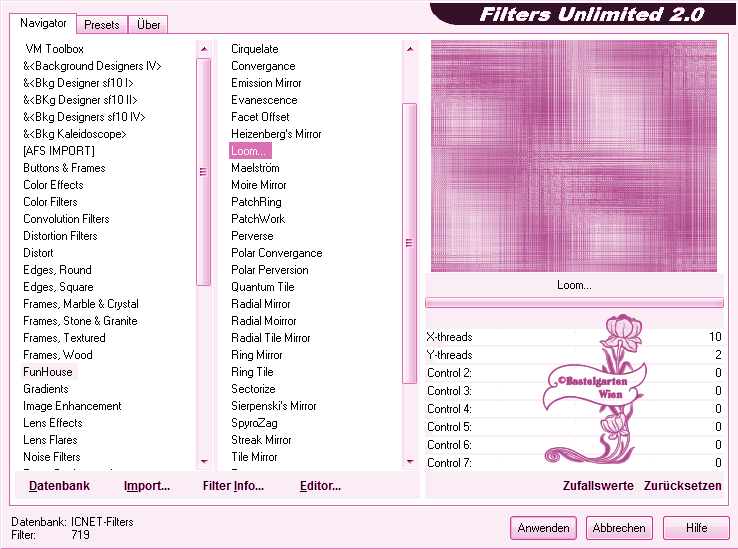Click the Datenbank link
This screenshot has height=549, width=738.
59,485
